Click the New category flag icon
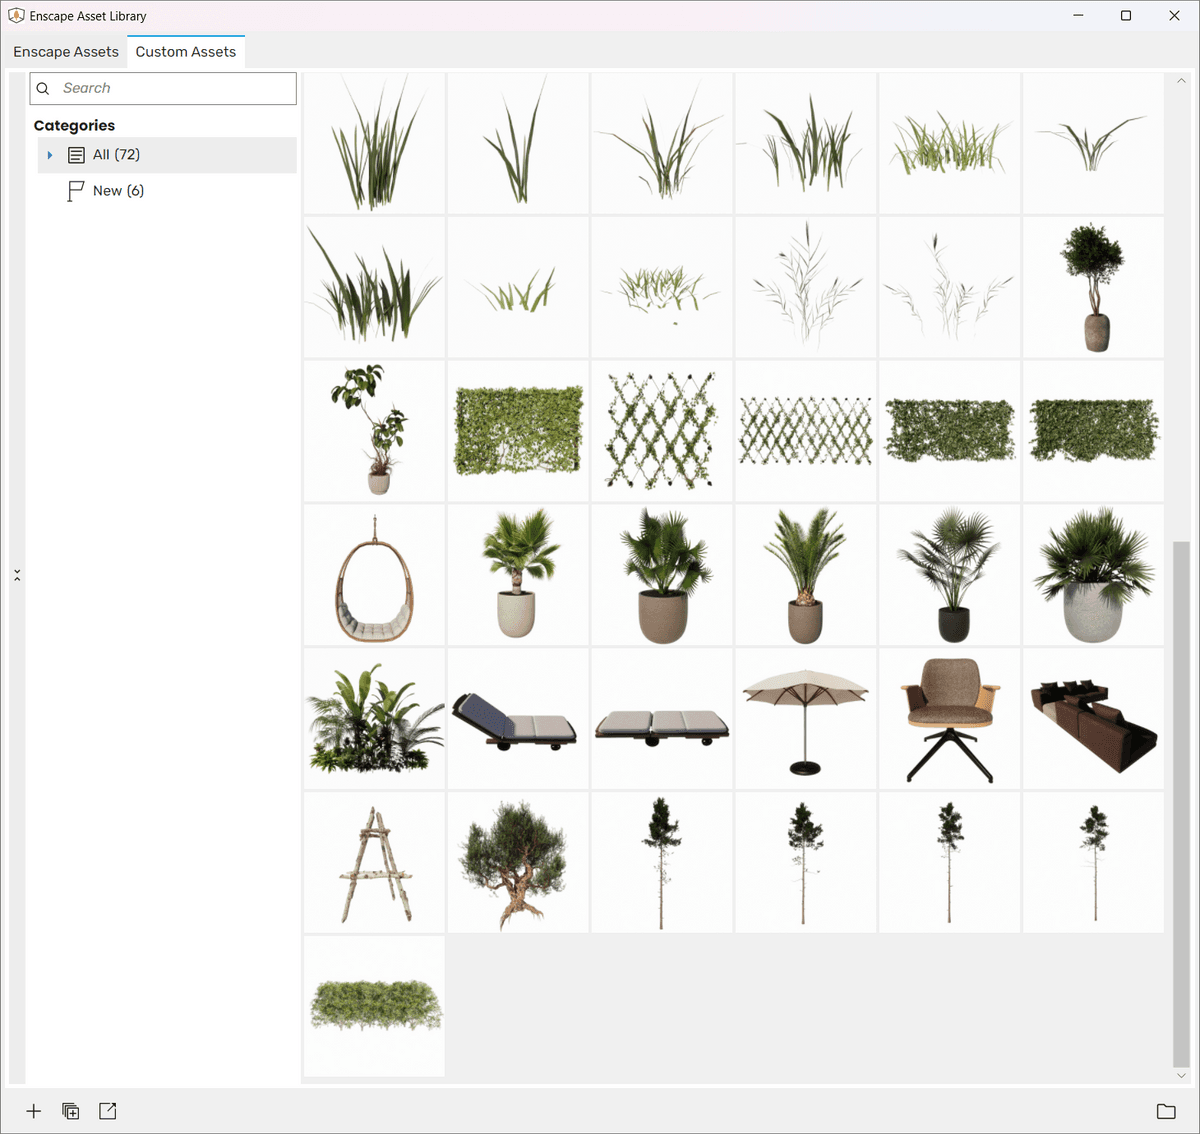Image resolution: width=1200 pixels, height=1134 pixels. click(75, 191)
